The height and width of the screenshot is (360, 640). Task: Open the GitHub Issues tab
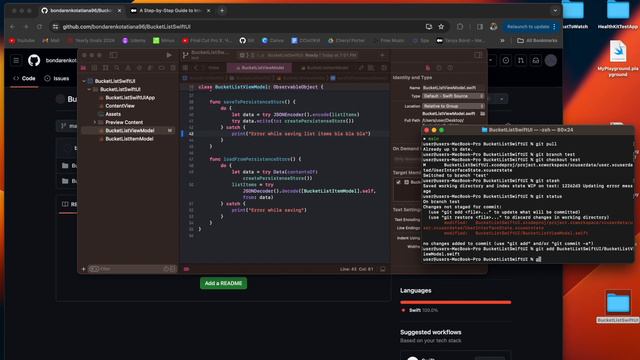pyautogui.click(x=57, y=78)
